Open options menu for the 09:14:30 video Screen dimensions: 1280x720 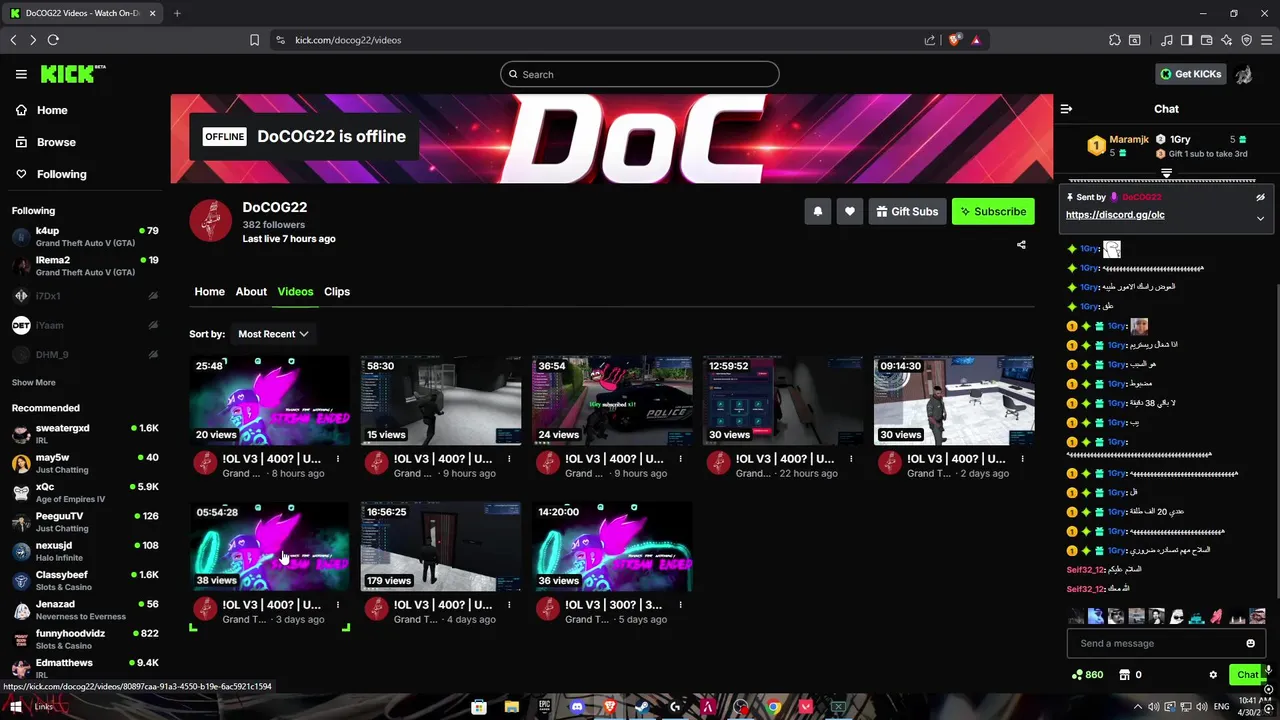(x=1022, y=459)
